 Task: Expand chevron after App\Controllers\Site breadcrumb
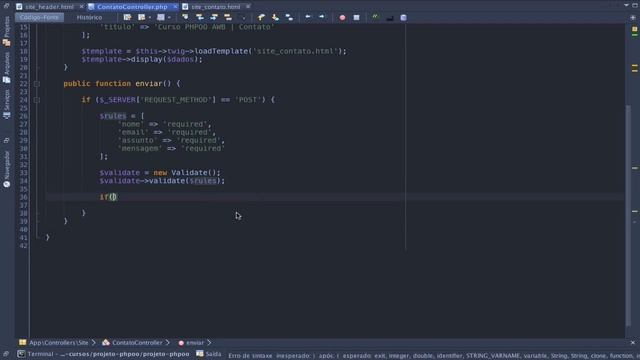coord(94,343)
